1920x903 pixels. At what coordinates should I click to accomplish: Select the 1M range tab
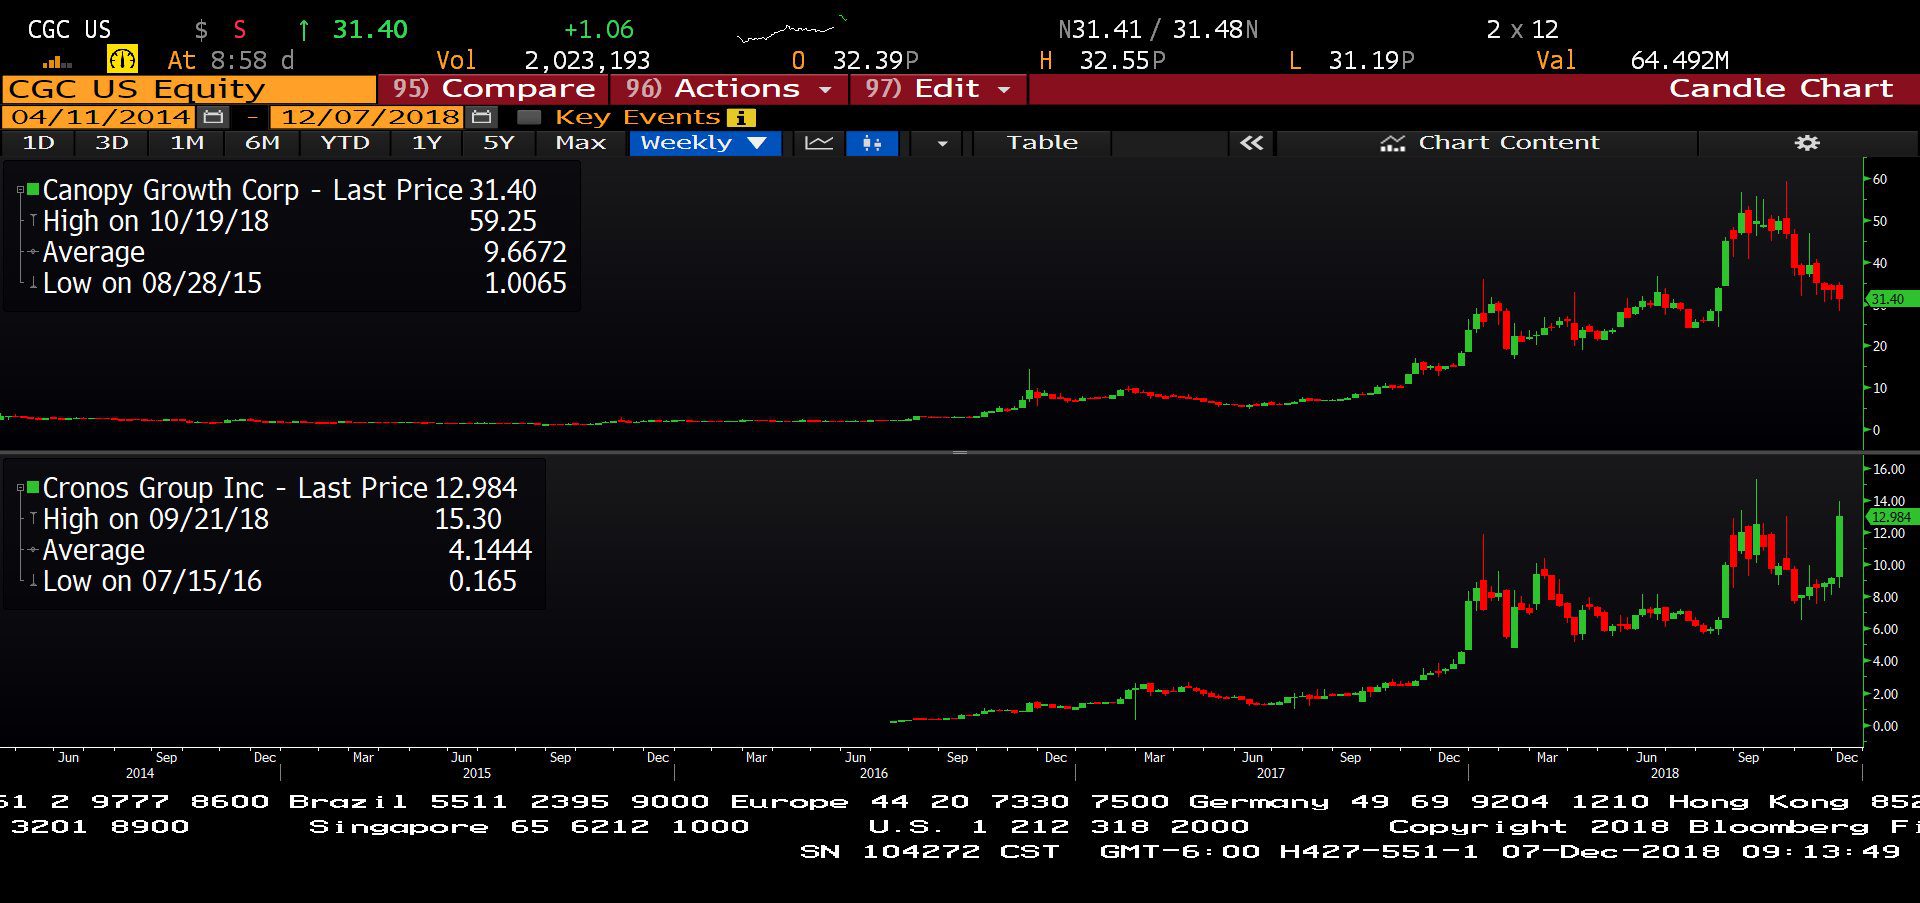(x=187, y=143)
